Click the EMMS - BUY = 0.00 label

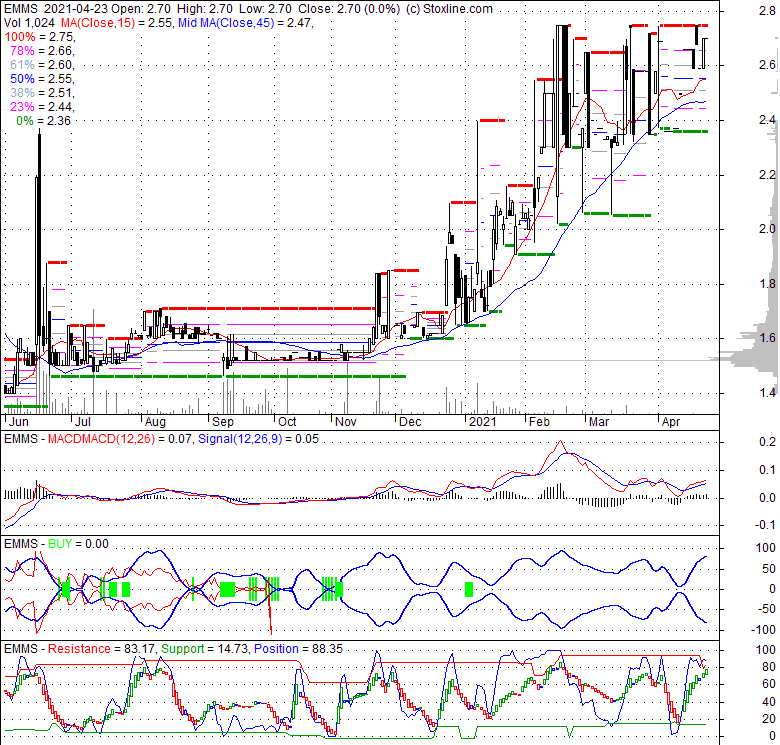pyautogui.click(x=56, y=544)
